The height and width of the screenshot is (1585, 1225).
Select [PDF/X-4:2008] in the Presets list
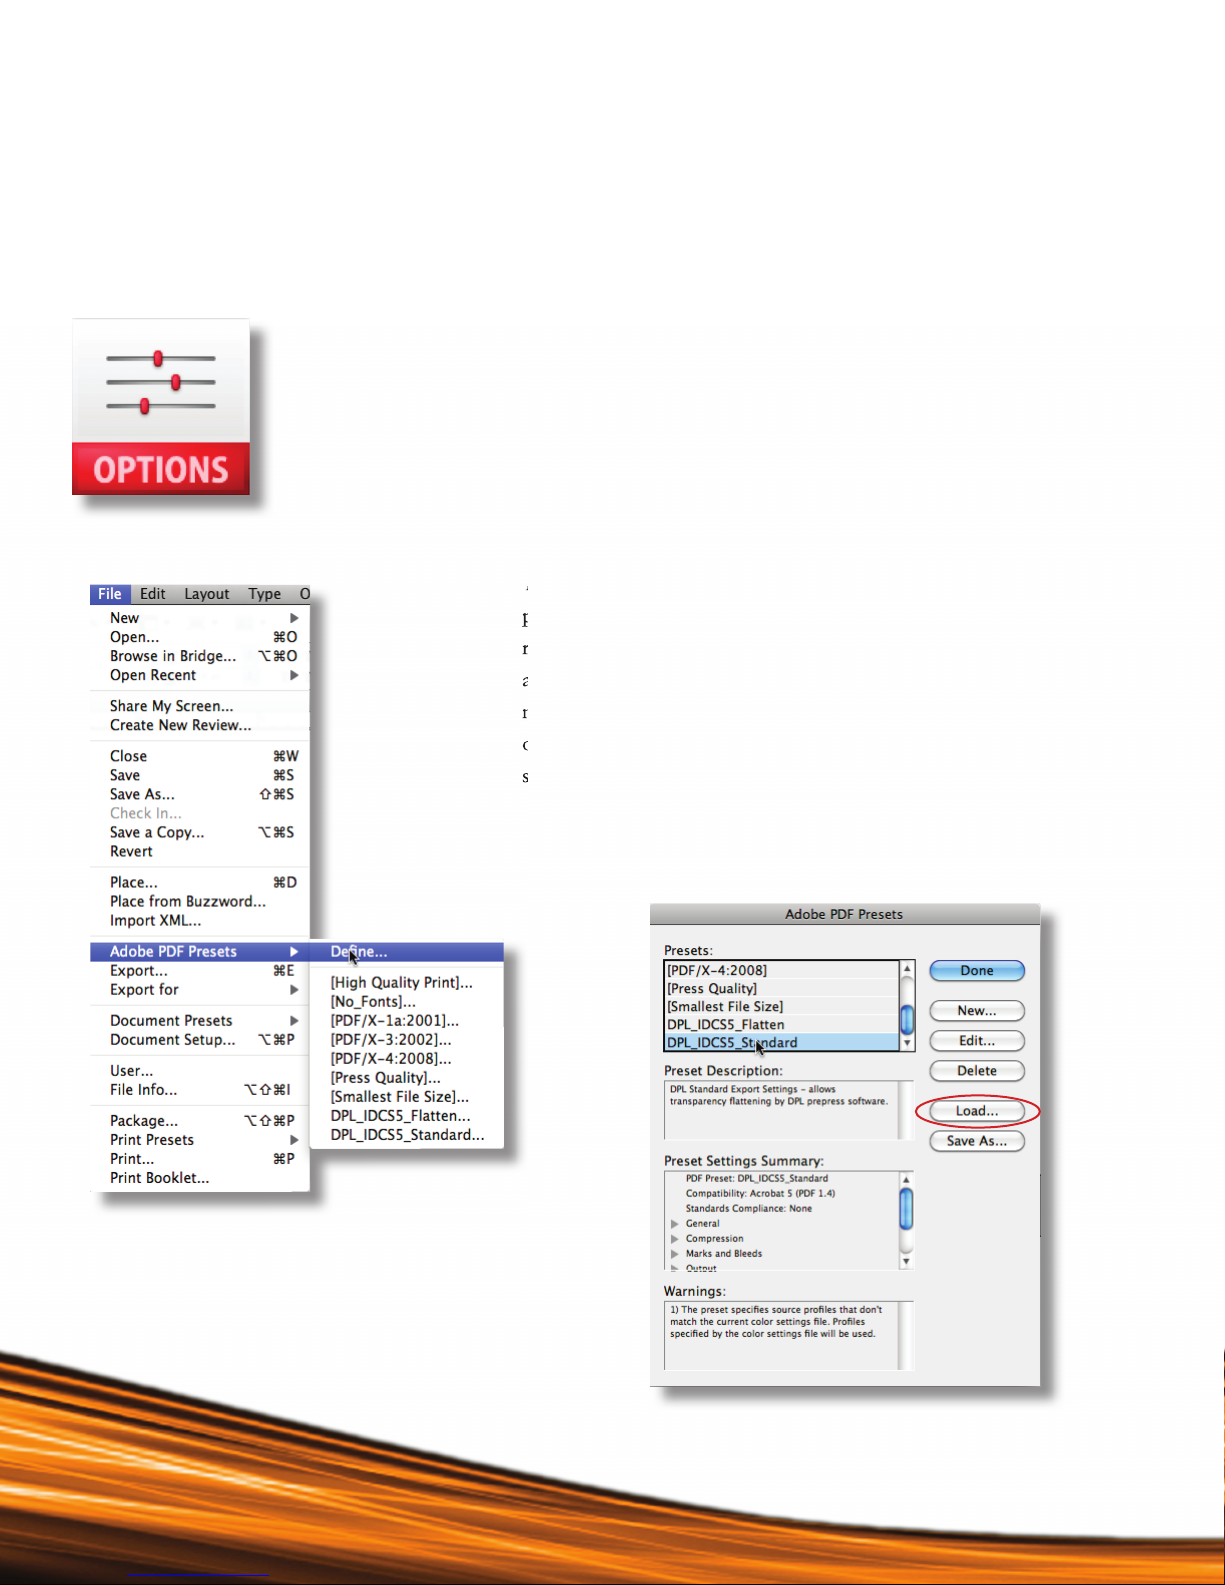click(x=782, y=970)
